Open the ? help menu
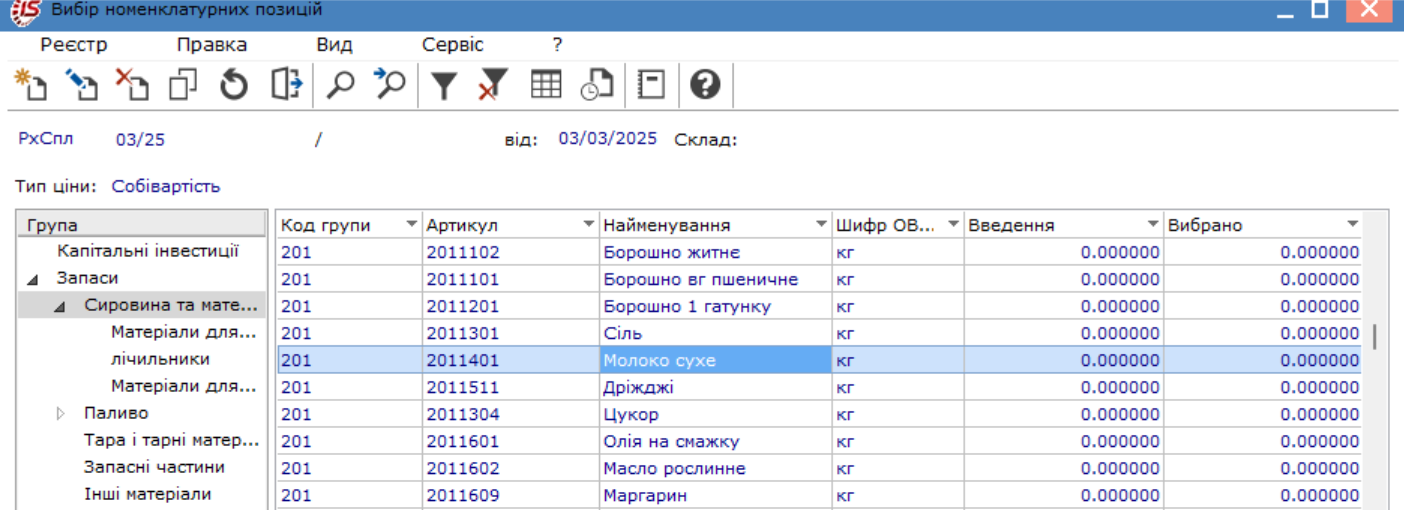 (558, 45)
